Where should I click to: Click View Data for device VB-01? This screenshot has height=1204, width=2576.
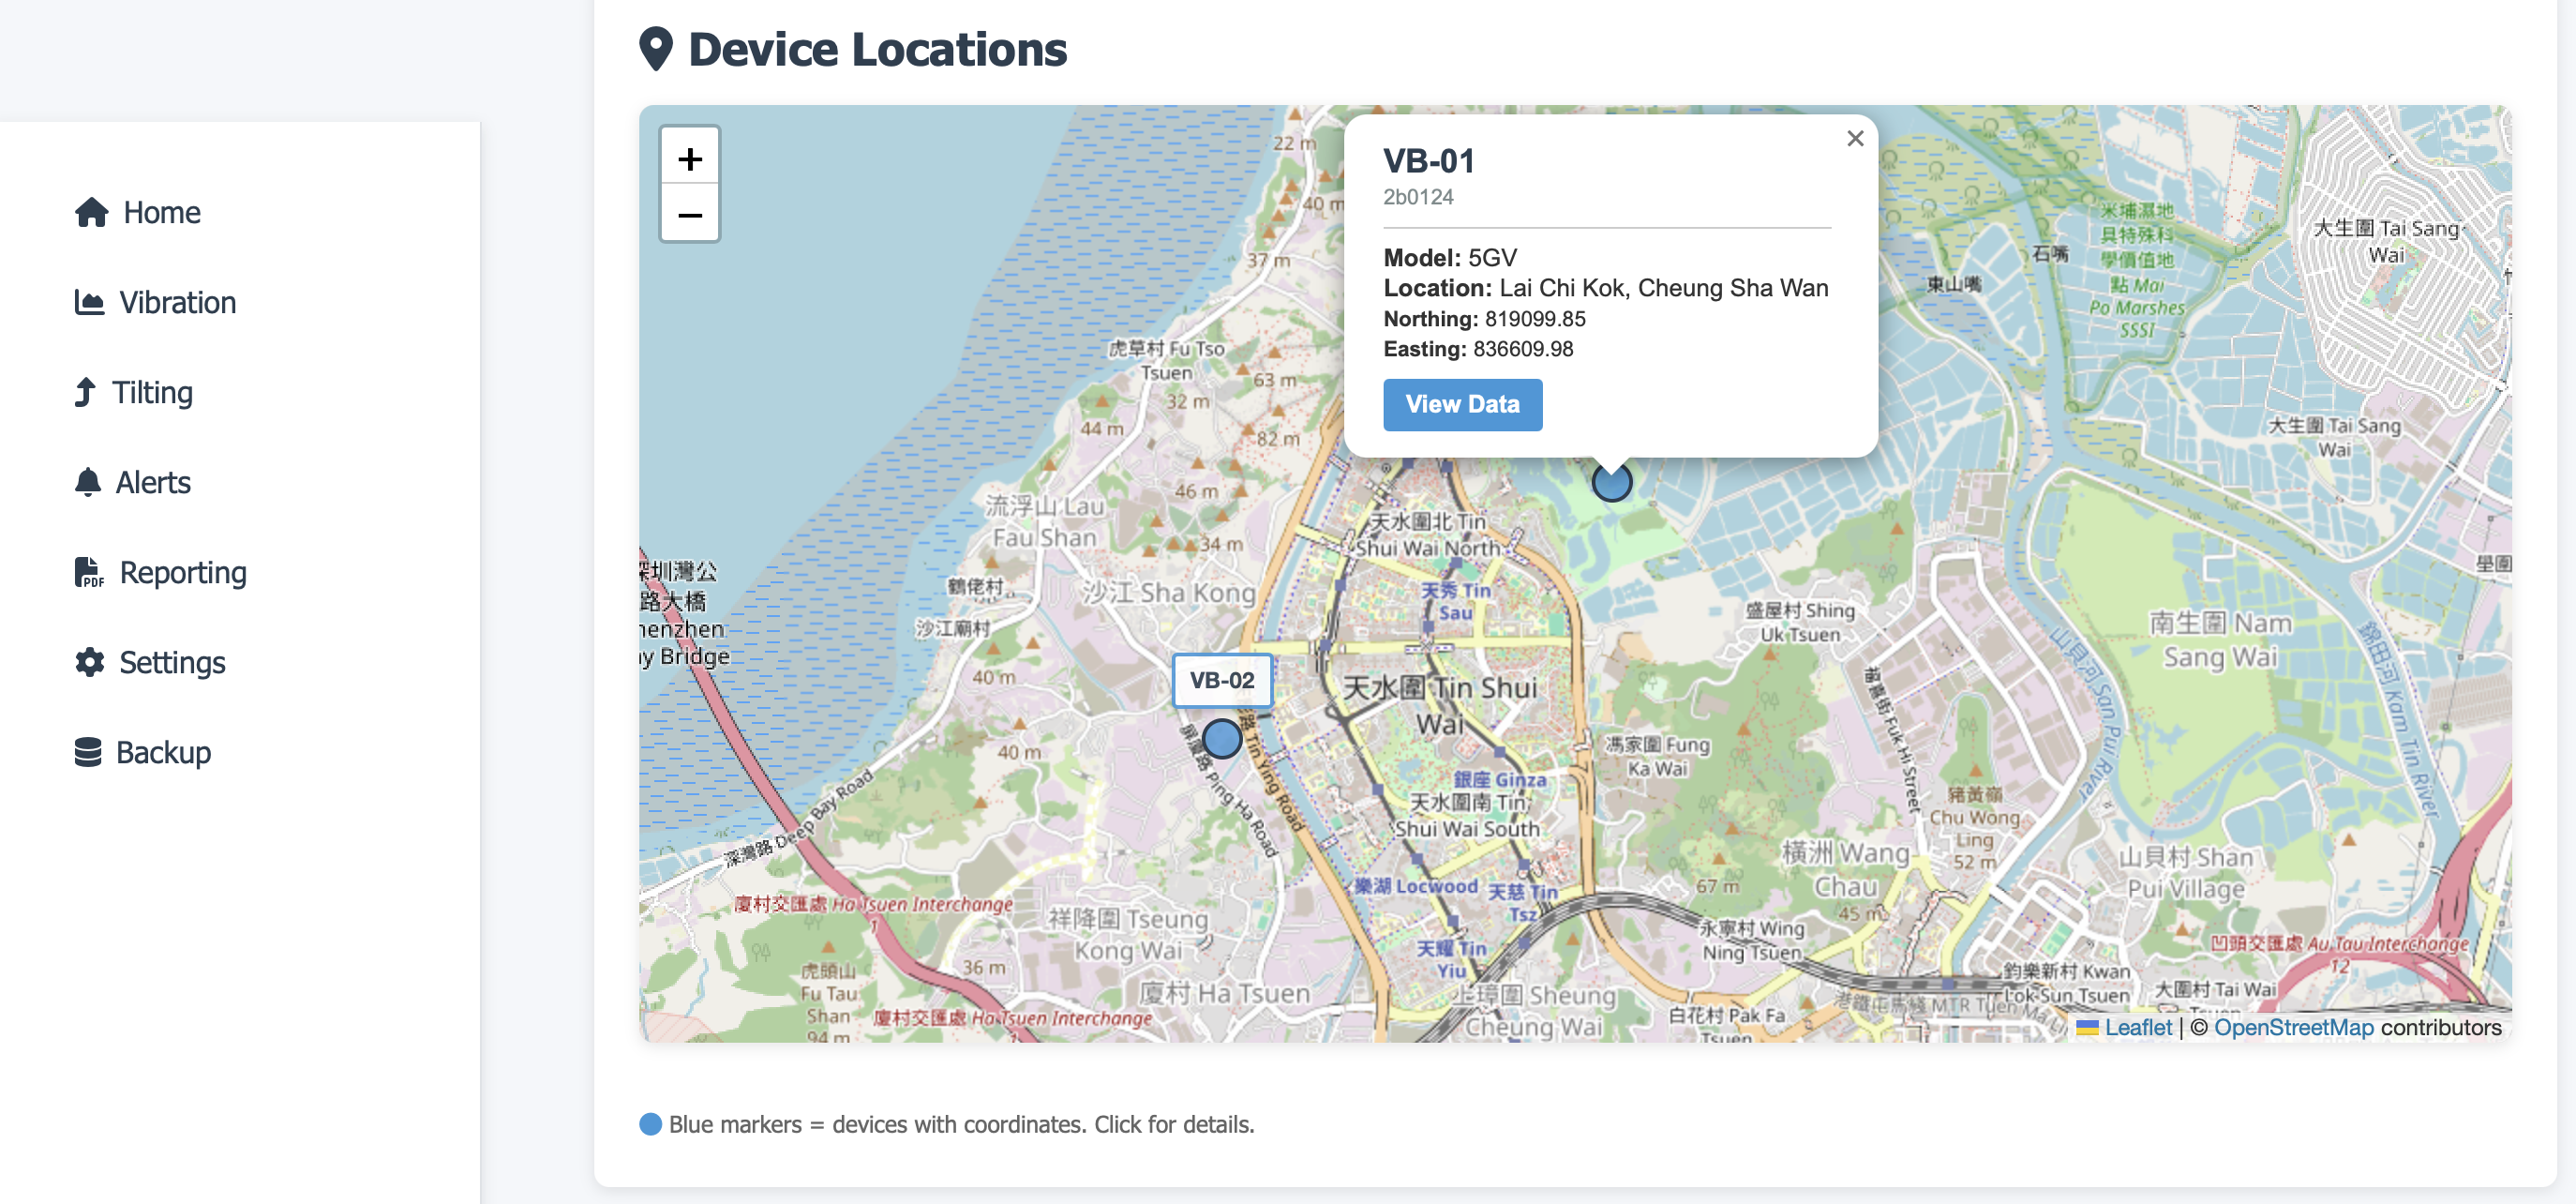click(x=1462, y=404)
